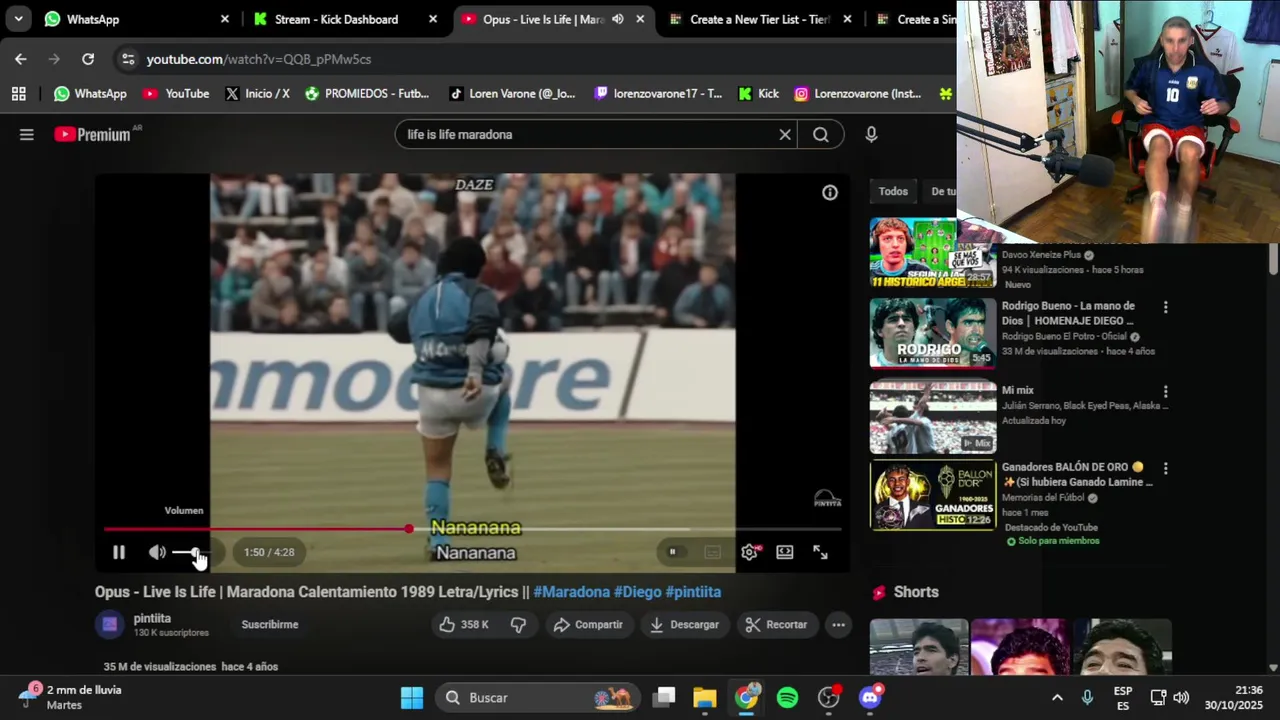
Task: Toggle autoplay switch in player controls
Action: tap(672, 552)
